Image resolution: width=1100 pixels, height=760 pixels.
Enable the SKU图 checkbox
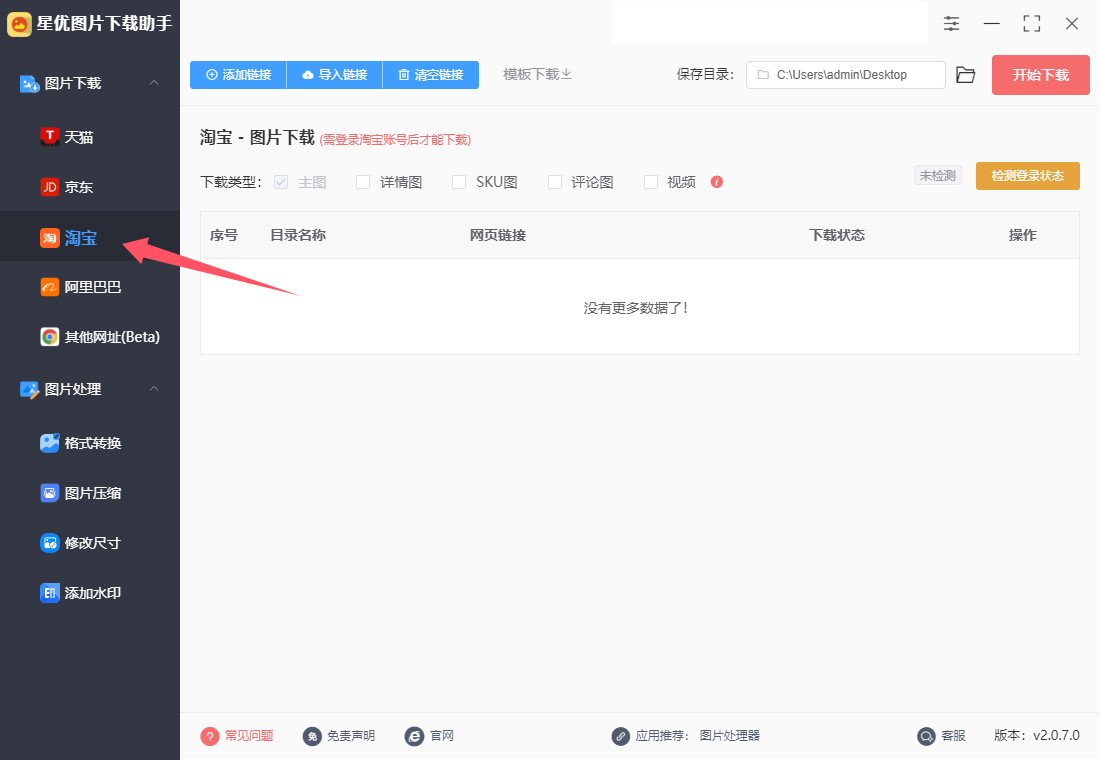pyautogui.click(x=459, y=182)
